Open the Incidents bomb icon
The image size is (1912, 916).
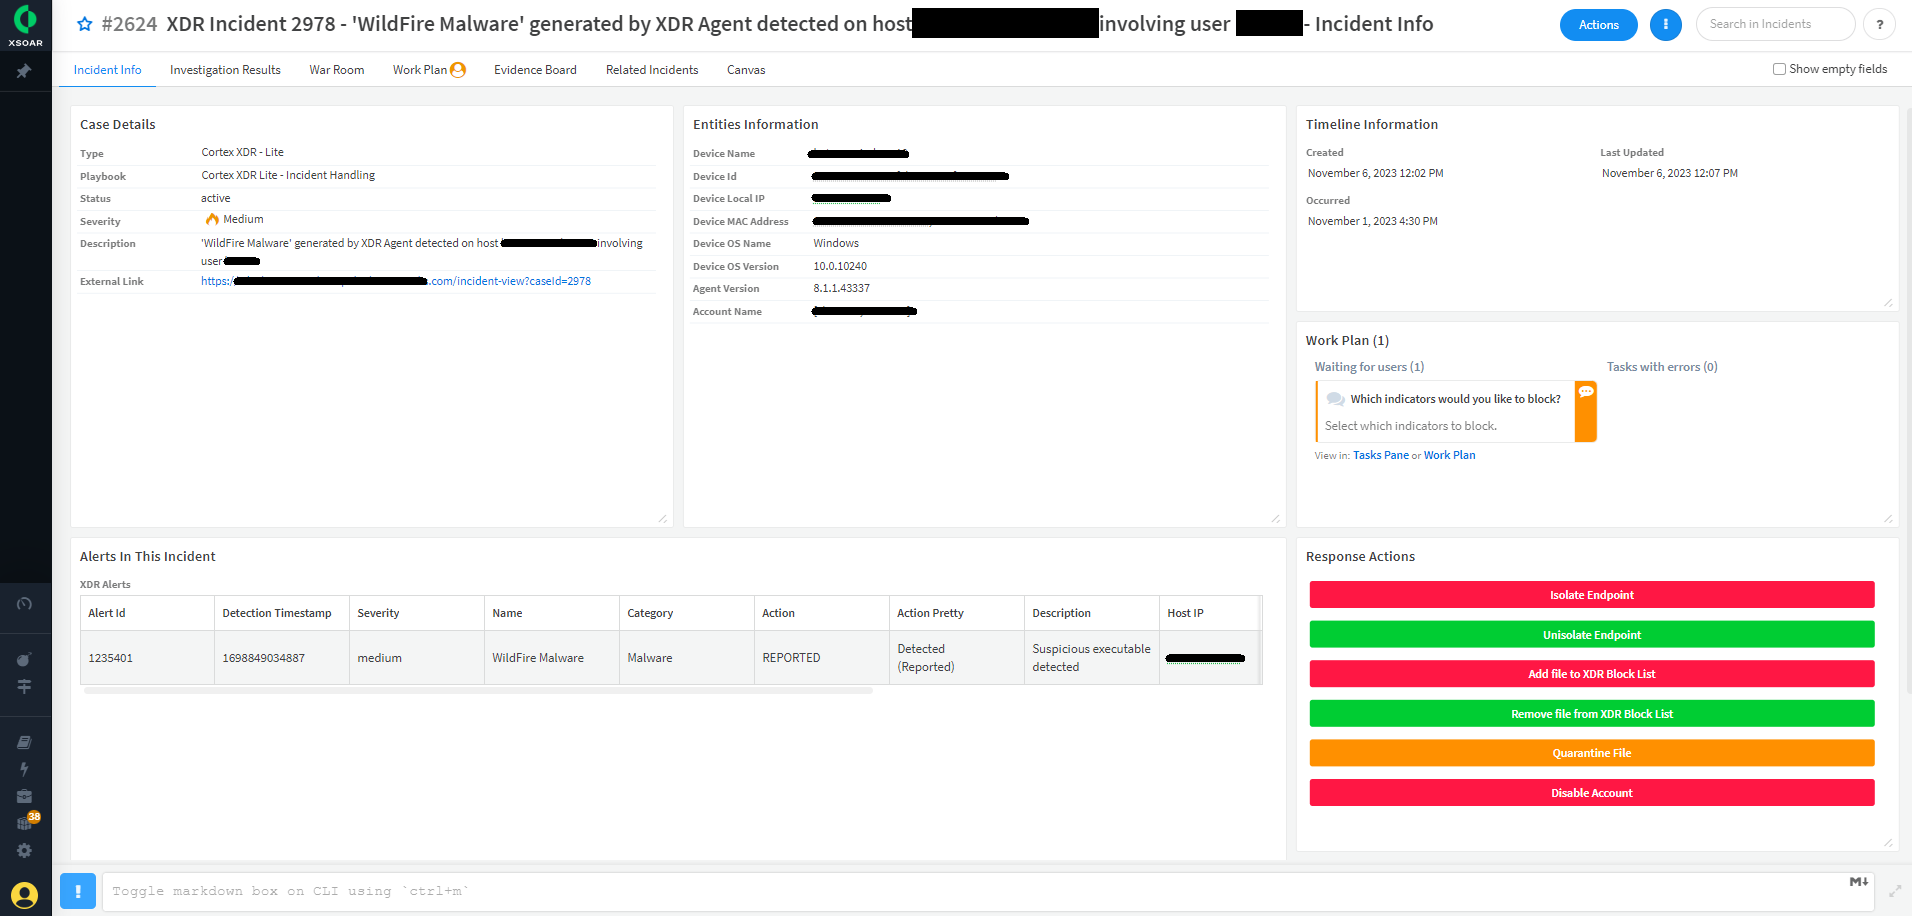24,659
